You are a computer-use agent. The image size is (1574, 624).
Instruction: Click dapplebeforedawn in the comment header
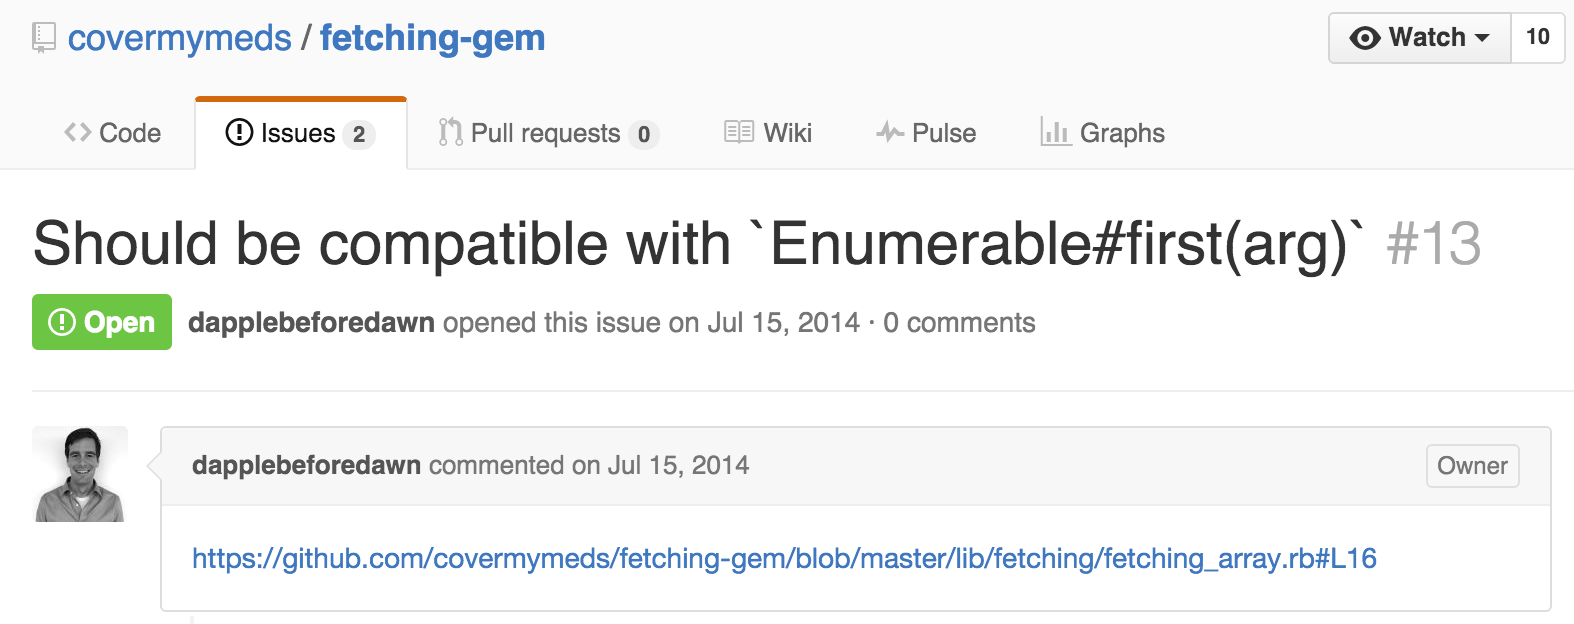click(306, 465)
